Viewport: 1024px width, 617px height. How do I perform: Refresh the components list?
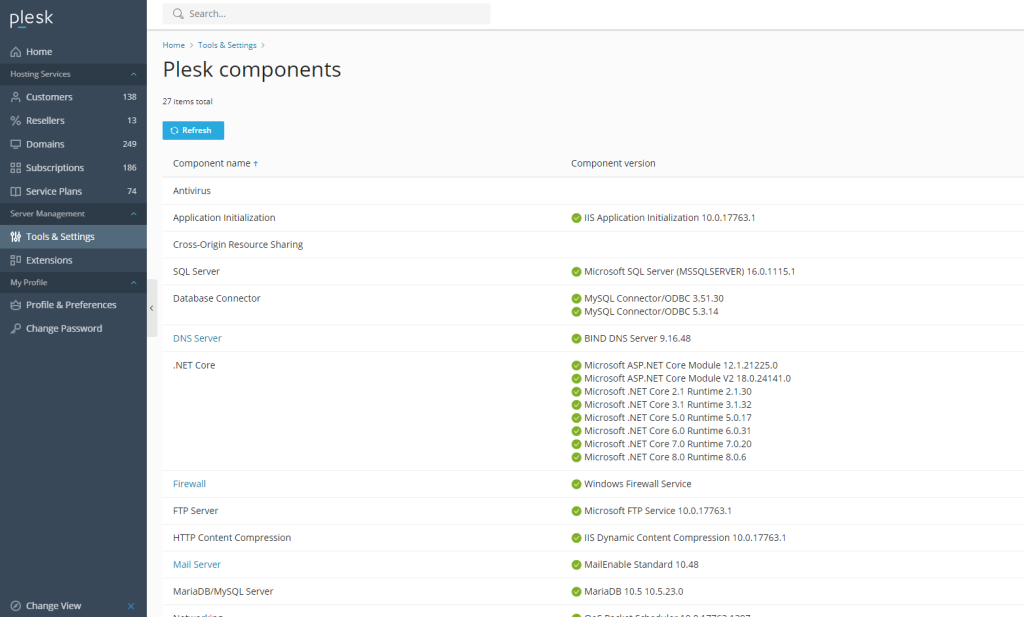193,131
